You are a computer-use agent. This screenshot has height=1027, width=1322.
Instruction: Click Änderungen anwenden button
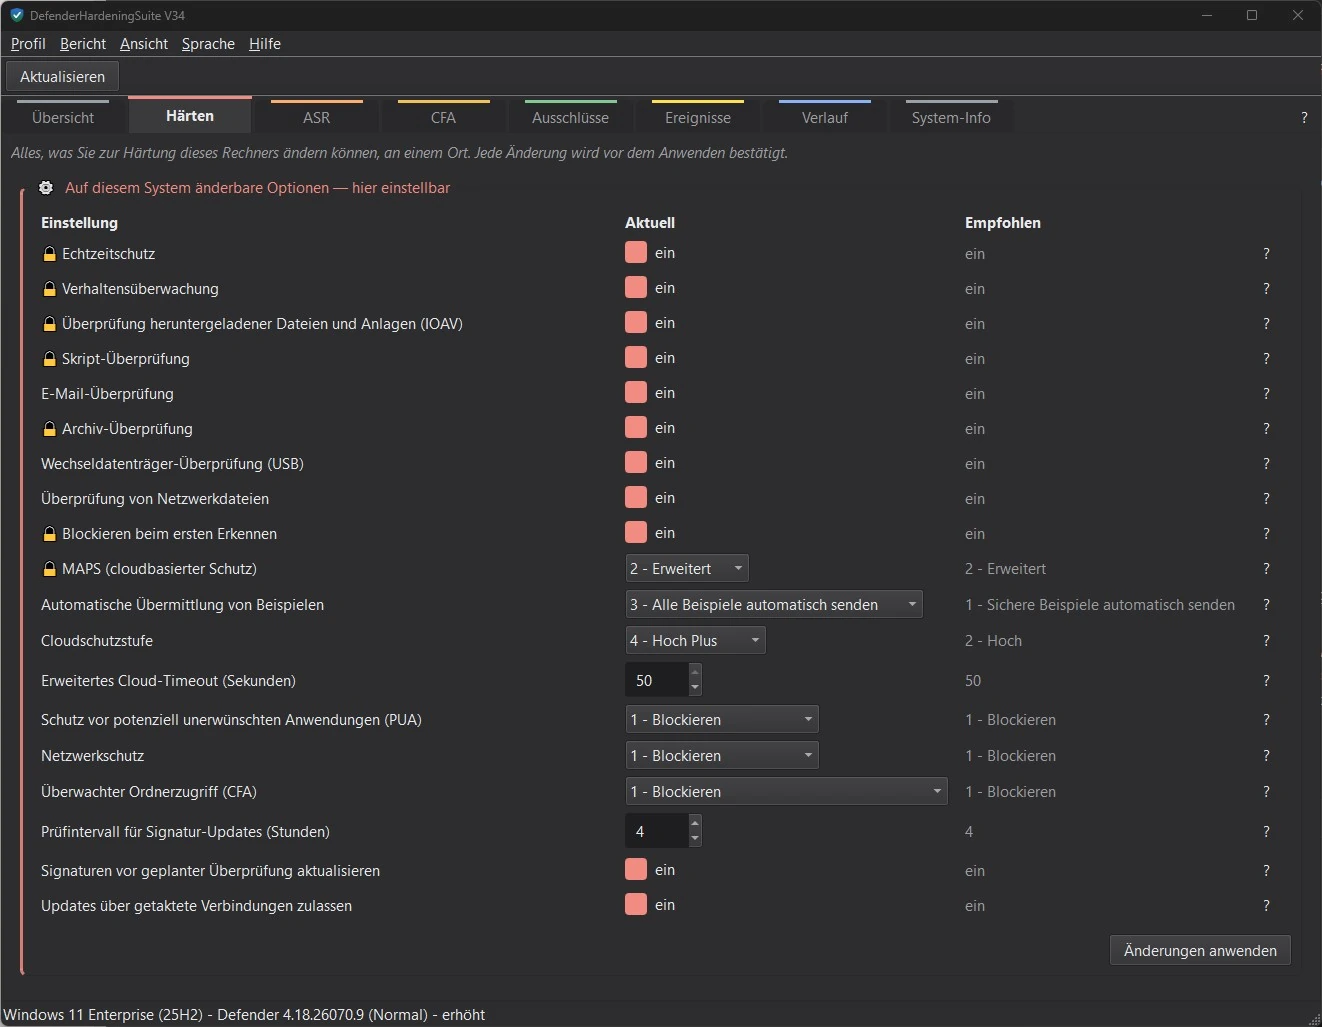1200,951
